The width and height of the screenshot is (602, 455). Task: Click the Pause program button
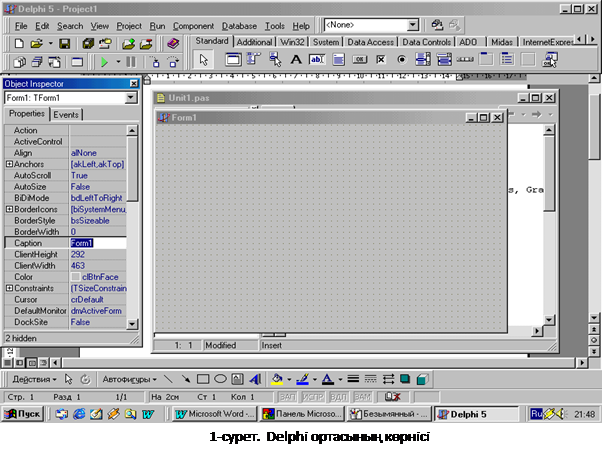click(x=131, y=62)
